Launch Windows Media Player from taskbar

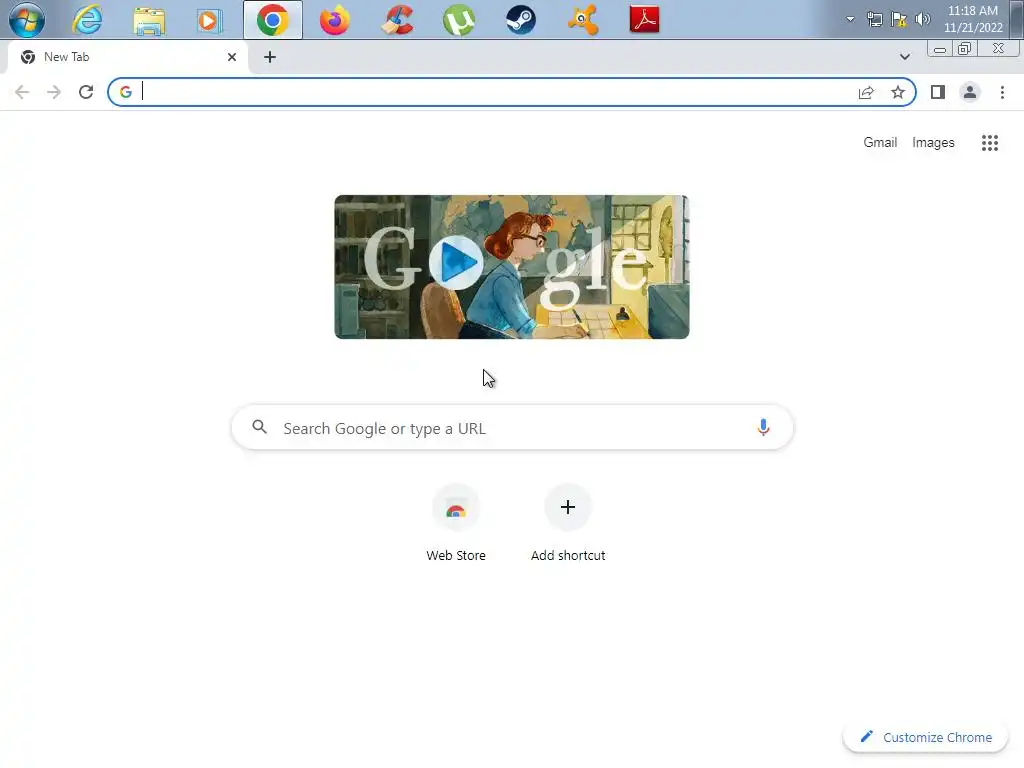click(210, 20)
